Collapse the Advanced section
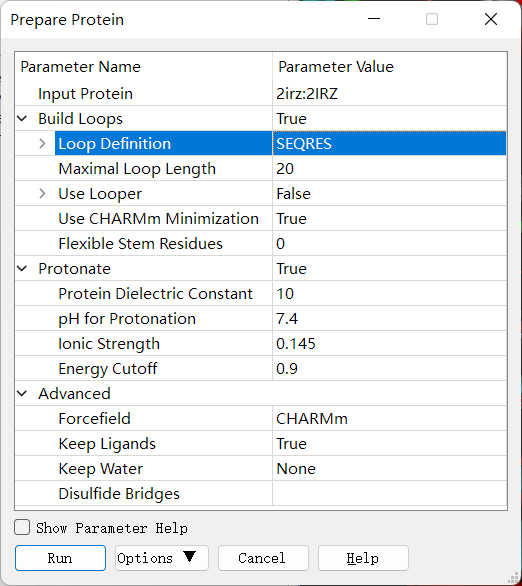Image resolution: width=522 pixels, height=586 pixels. tap(22, 394)
